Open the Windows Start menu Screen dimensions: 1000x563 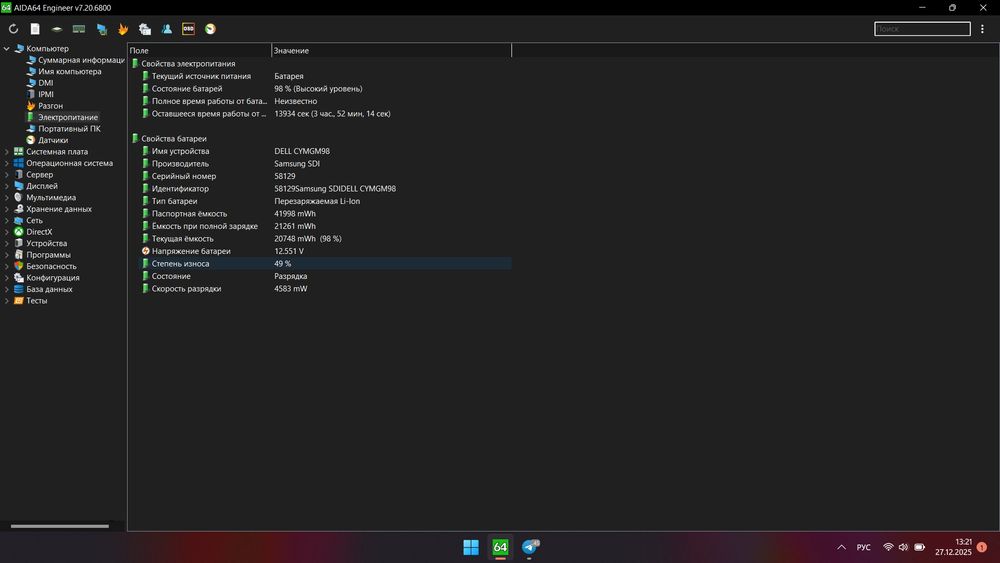click(x=471, y=547)
